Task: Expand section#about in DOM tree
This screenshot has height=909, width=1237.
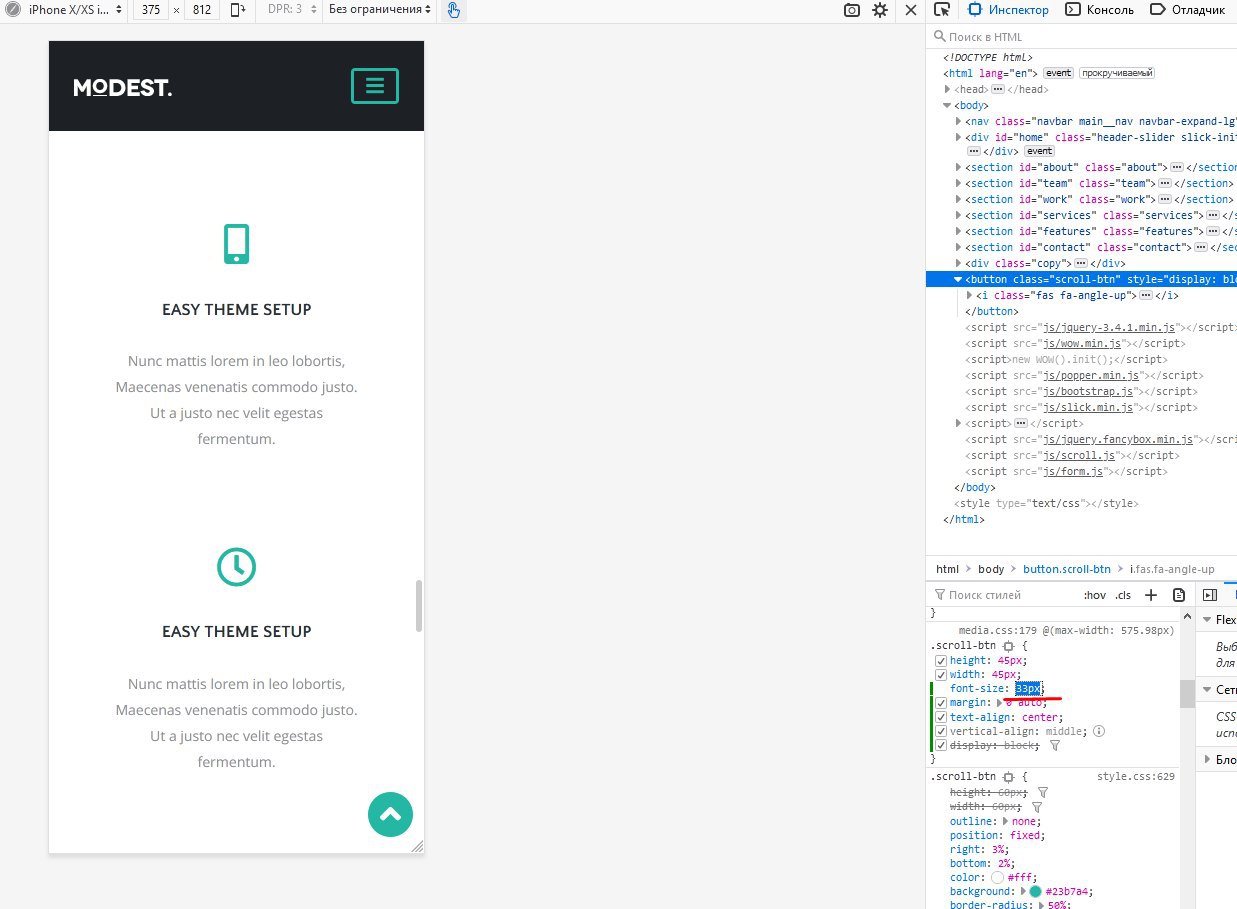Action: point(960,167)
